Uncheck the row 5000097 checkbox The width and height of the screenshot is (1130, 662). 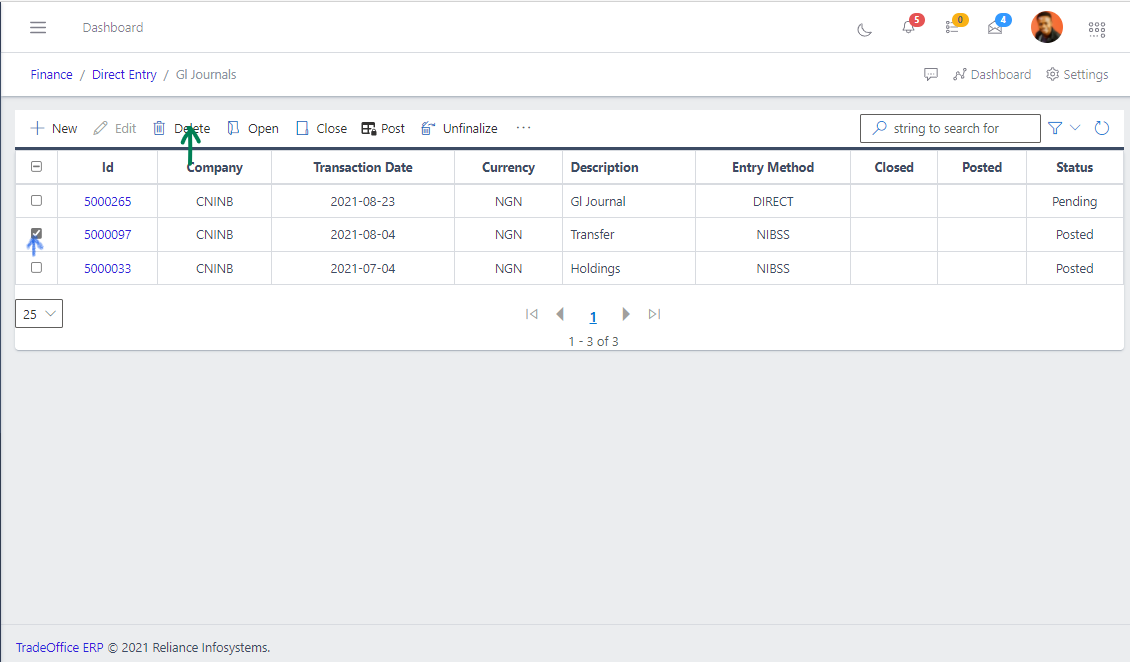coord(37,234)
